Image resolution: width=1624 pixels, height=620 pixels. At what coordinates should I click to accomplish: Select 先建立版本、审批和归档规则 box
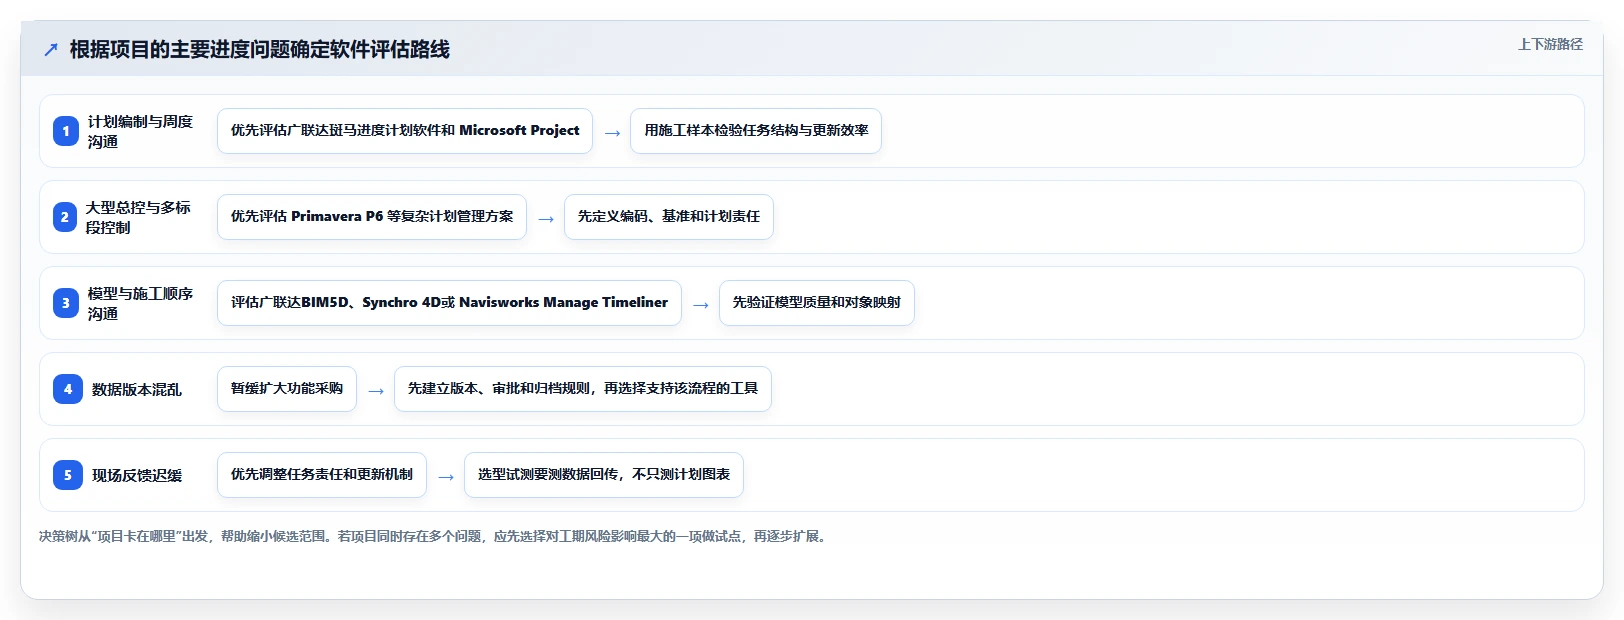583,389
